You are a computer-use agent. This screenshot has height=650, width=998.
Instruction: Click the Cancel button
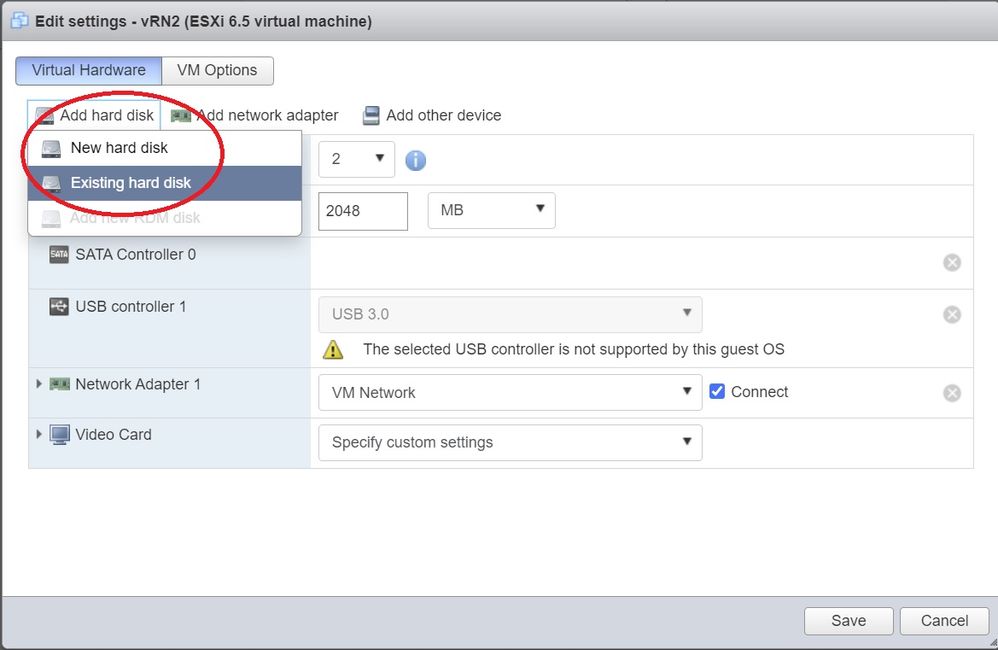[944, 621]
